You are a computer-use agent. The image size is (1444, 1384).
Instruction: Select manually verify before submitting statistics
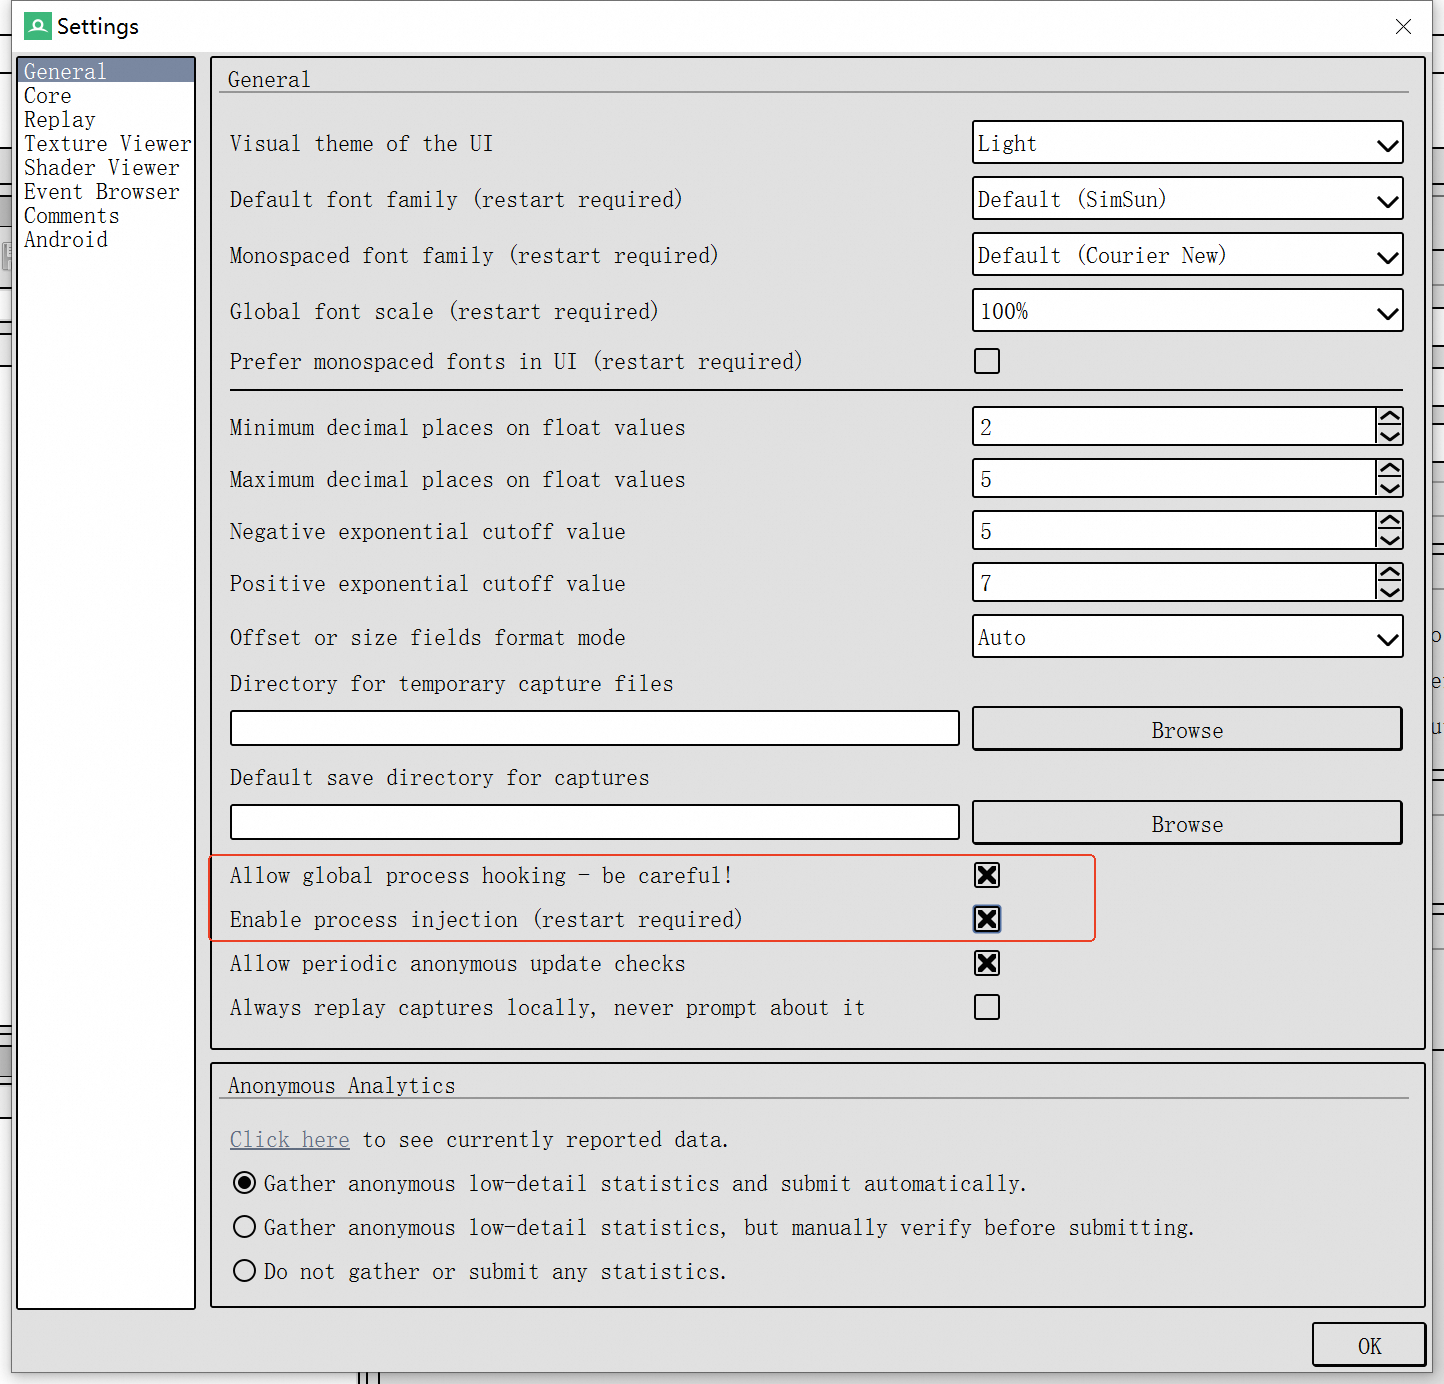coord(244,1227)
